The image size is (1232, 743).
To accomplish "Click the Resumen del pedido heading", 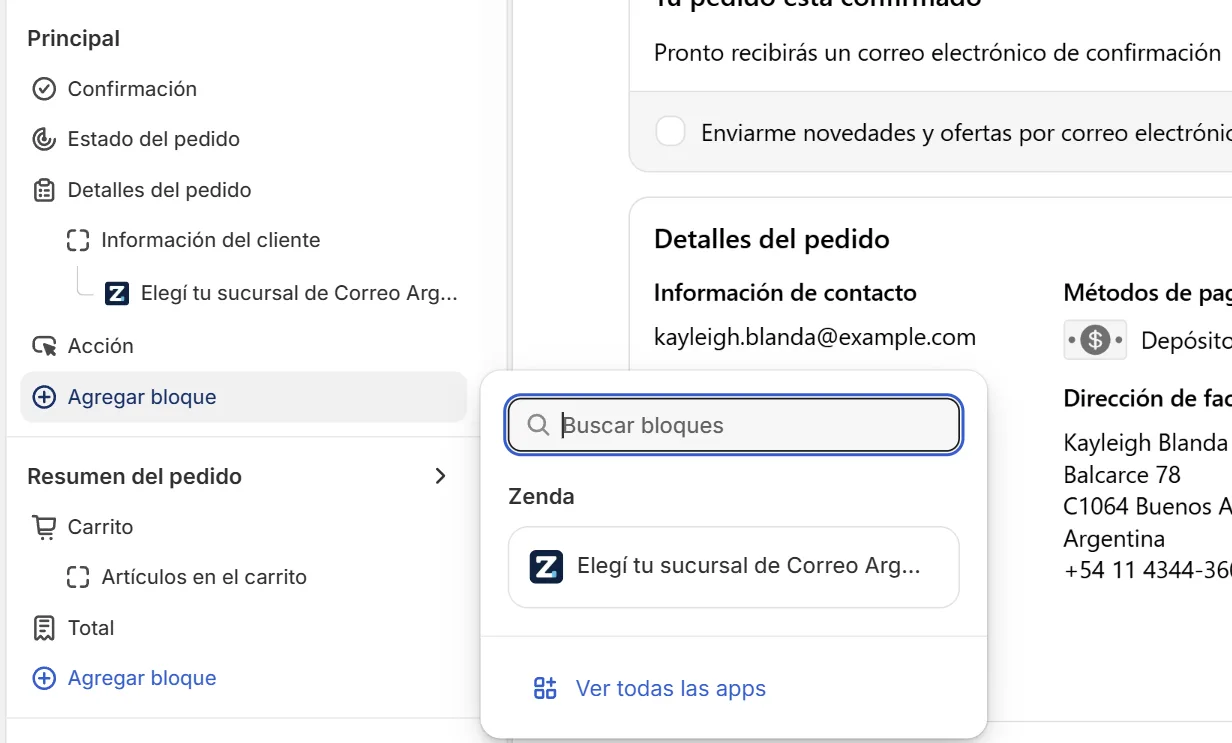I will pos(134,476).
